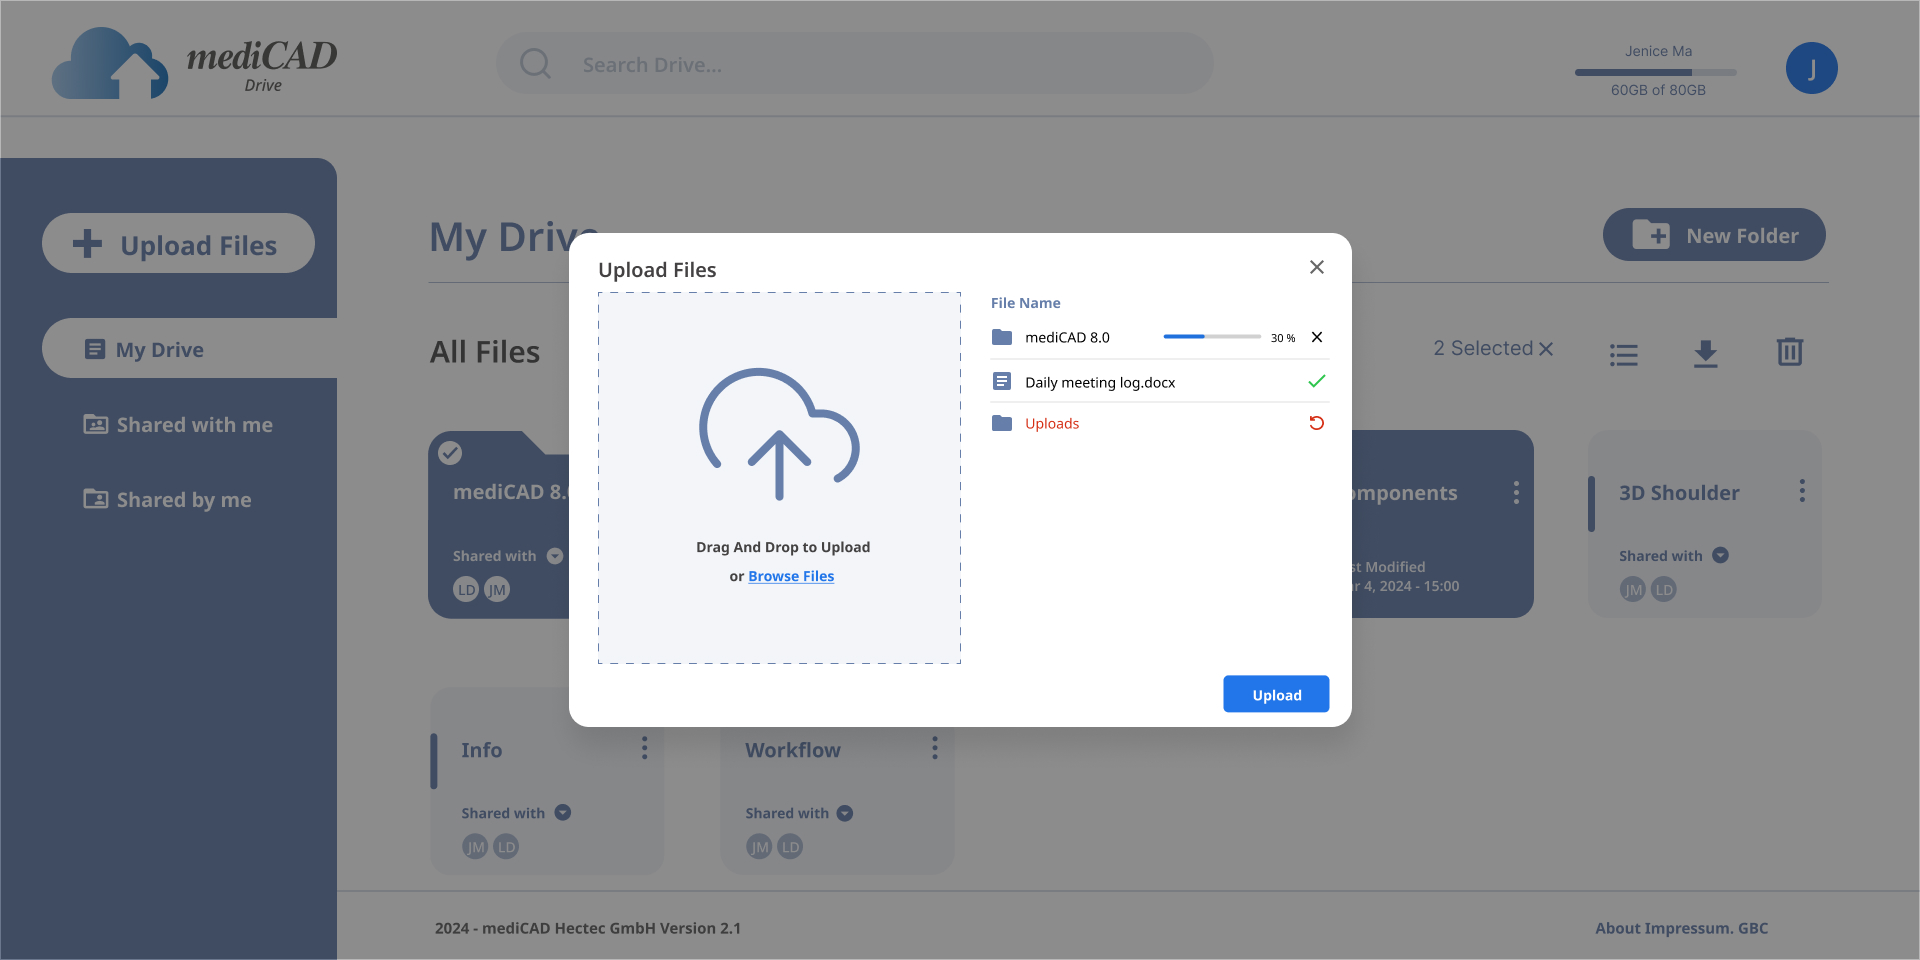The height and width of the screenshot is (960, 1920).
Task: Cancel the mediCAD 8.0 upload
Action: coord(1317,337)
